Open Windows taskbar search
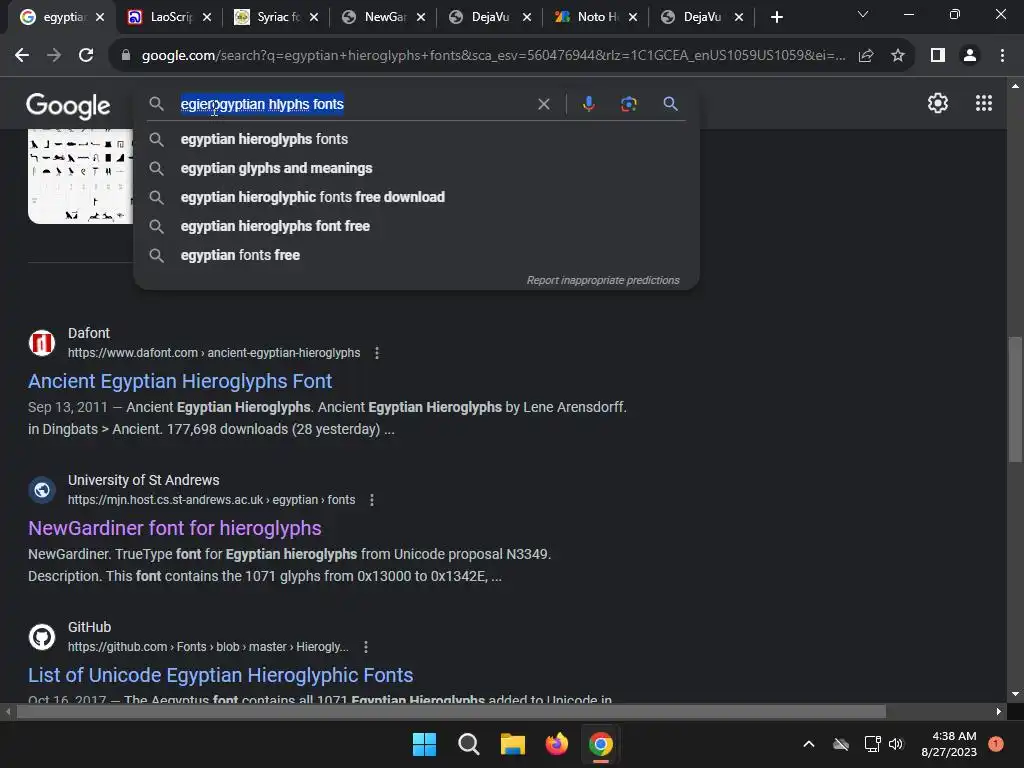This screenshot has width=1024, height=768. pos(468,744)
